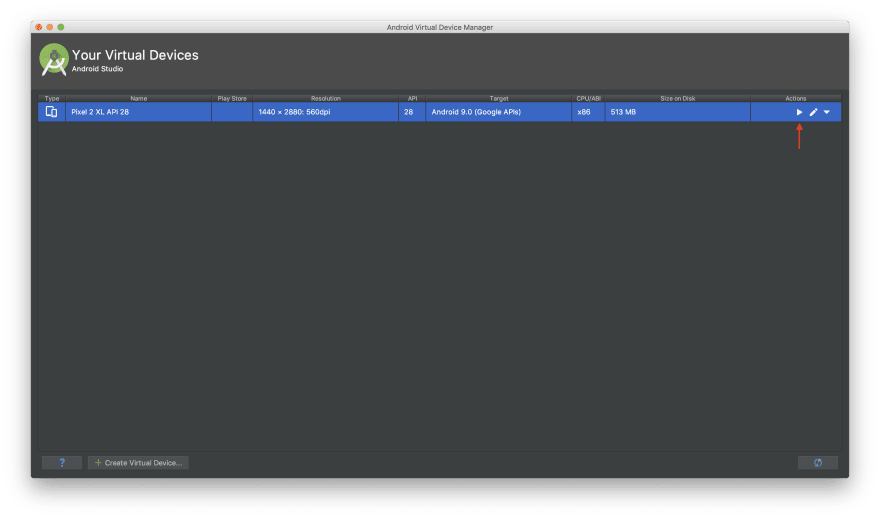Screen dimensions: 880x519
Task: Edit the Pixel 2 XL AVD with pencil icon
Action: pos(813,112)
